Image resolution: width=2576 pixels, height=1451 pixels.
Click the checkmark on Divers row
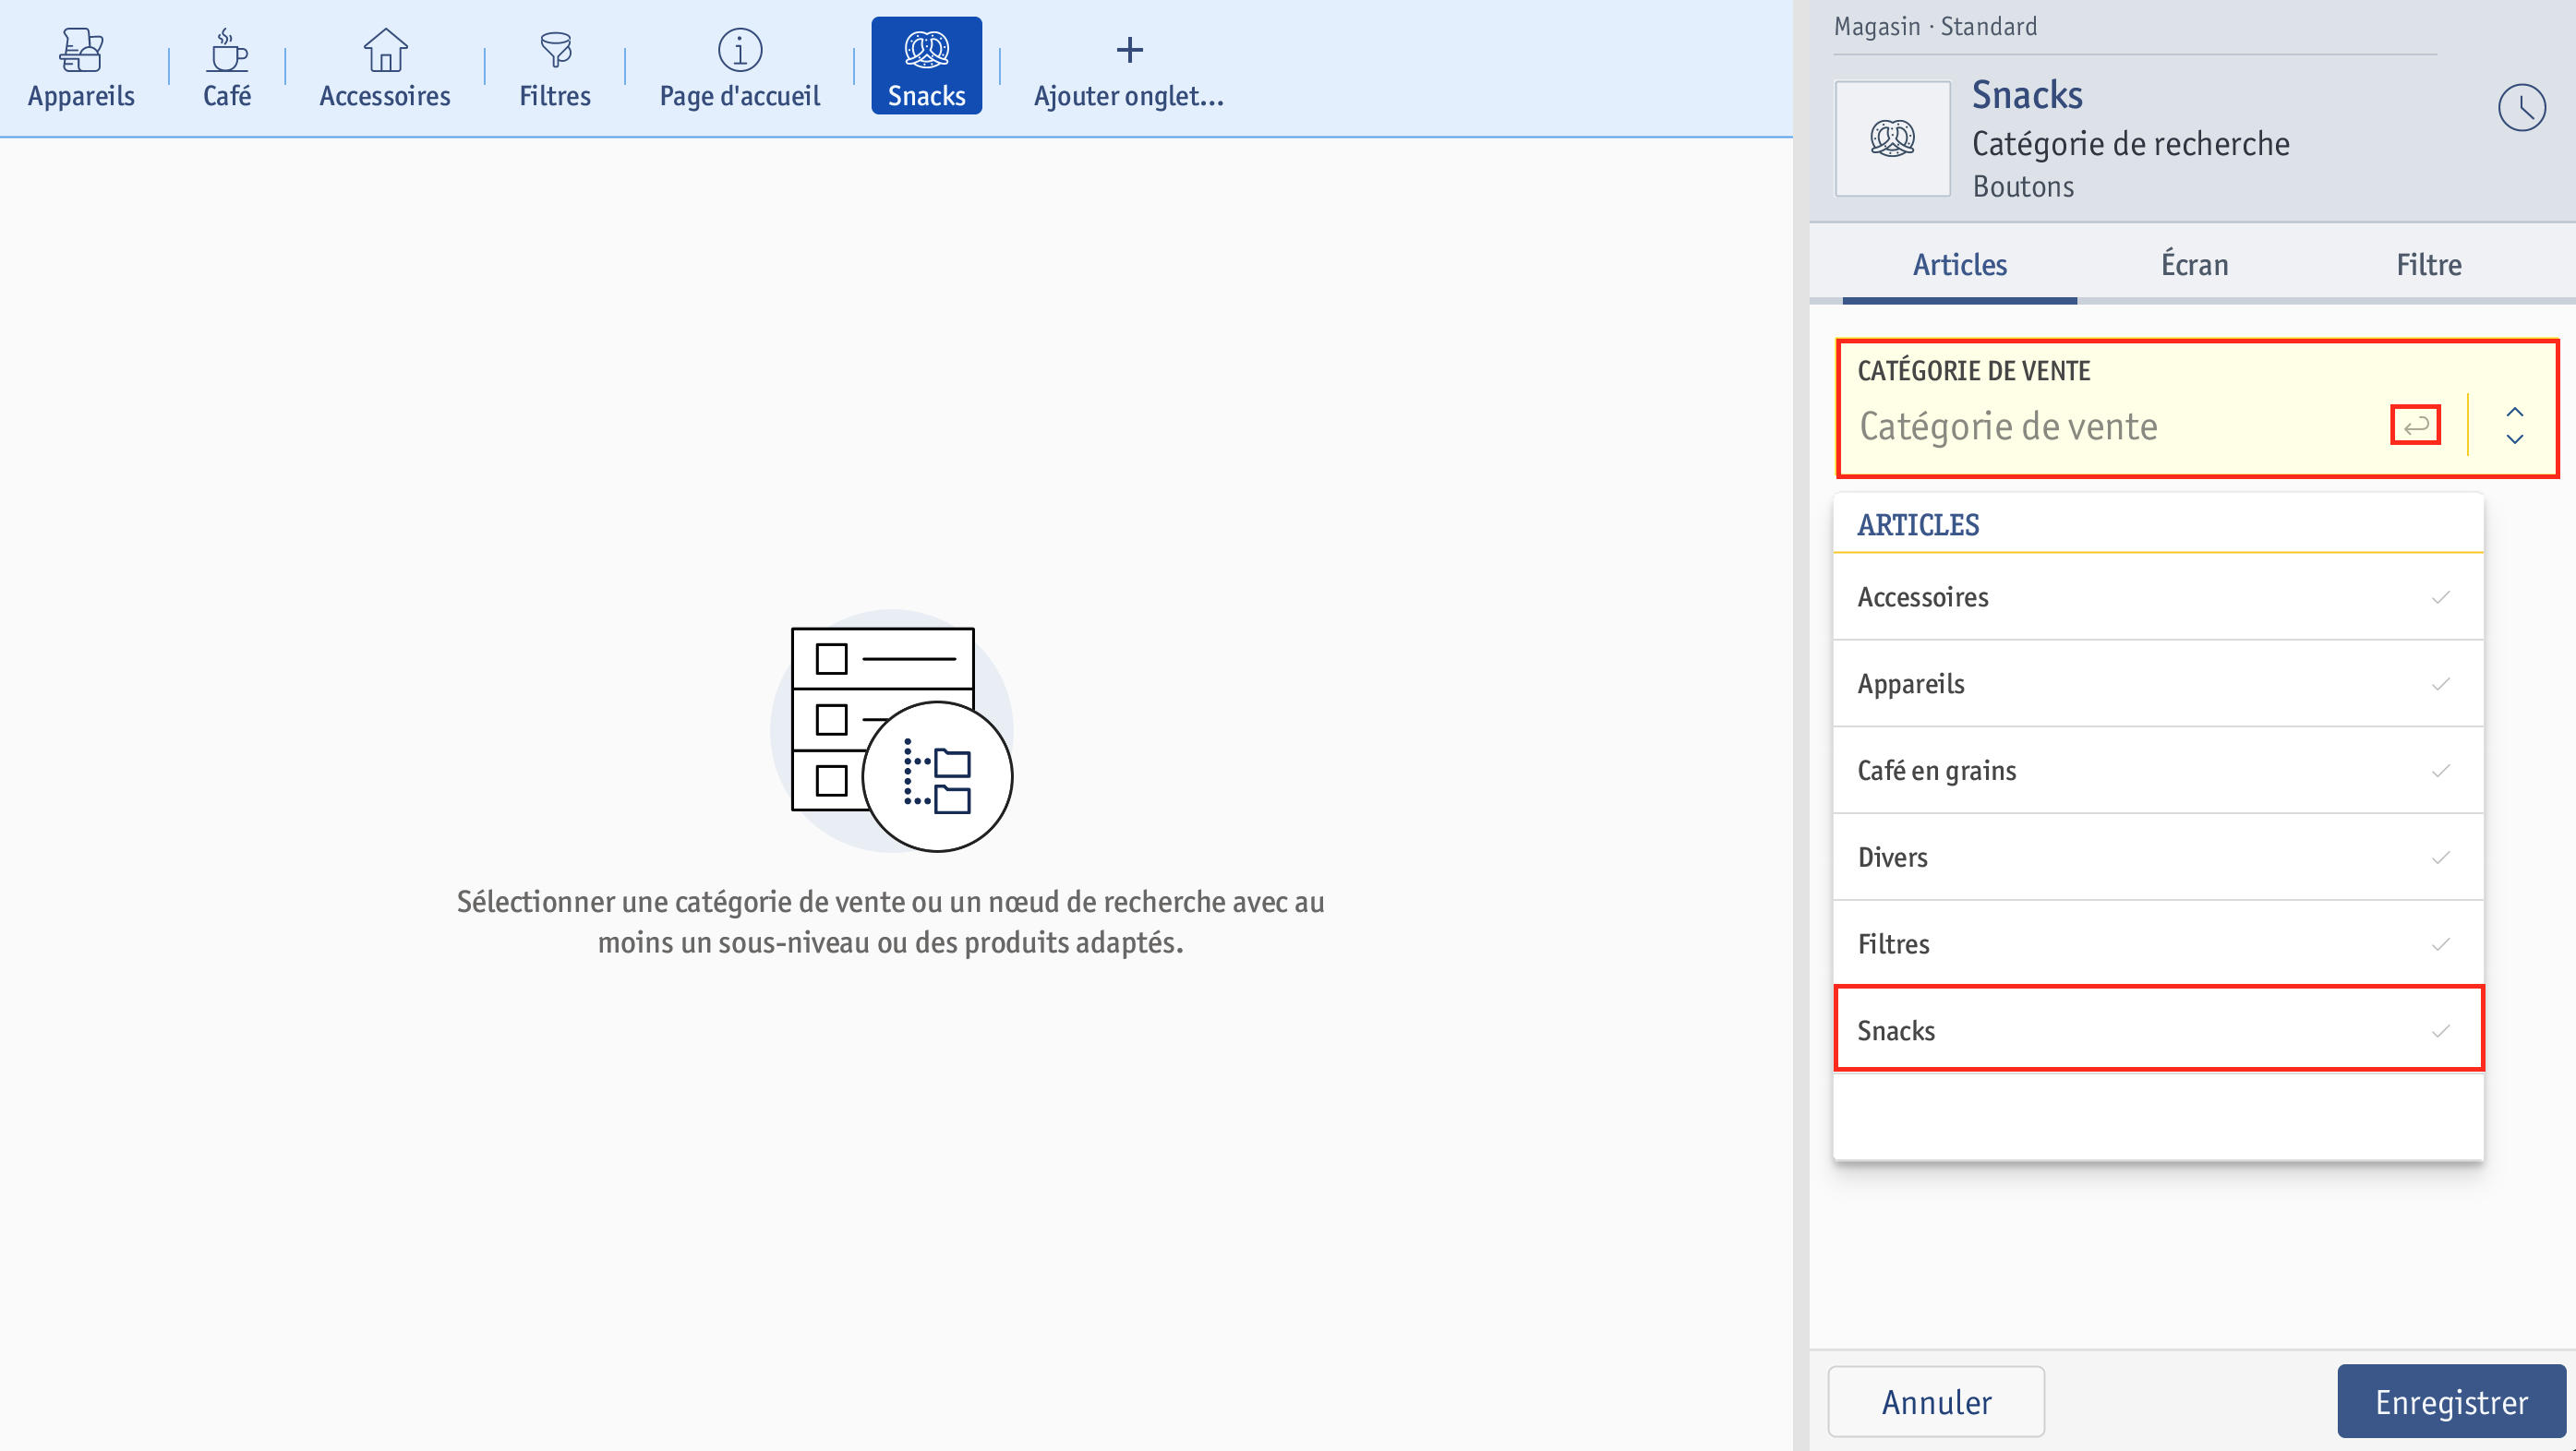click(2441, 858)
